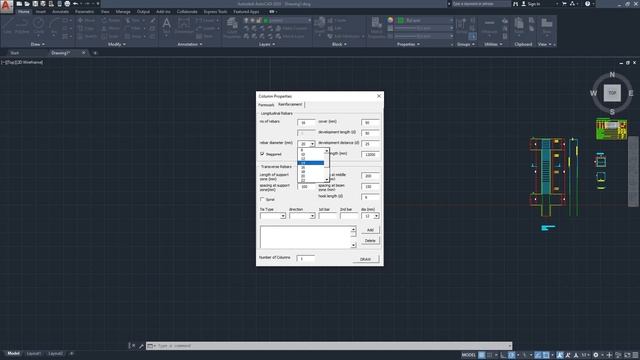Click the Plot printer quick-access icon
Image resolution: width=640 pixels, height=360 pixels.
click(x=67, y=4)
